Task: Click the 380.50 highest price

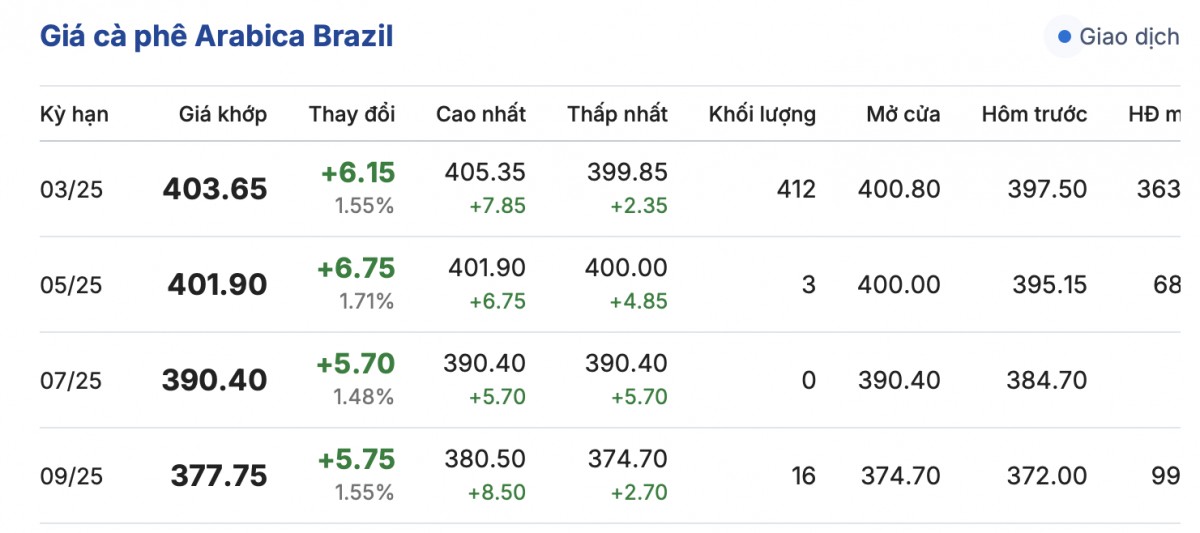Action: (x=485, y=459)
